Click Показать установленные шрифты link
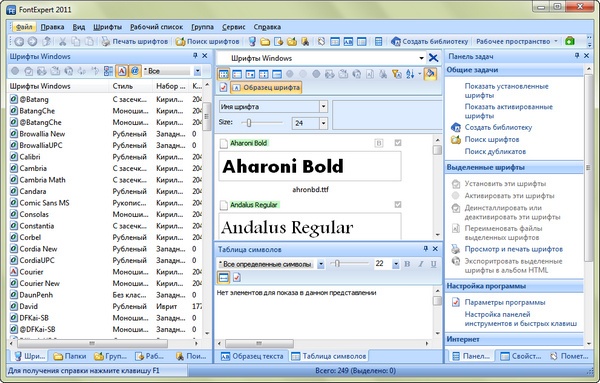This screenshot has width=600, height=383. (x=506, y=91)
